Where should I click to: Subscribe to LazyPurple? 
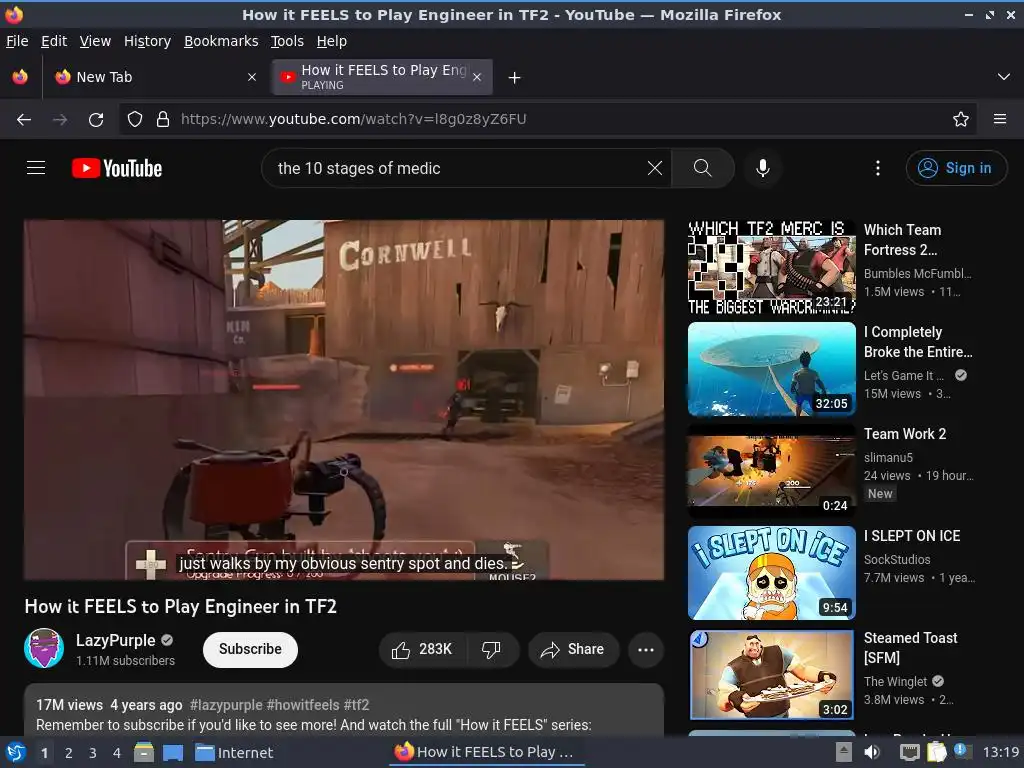[x=250, y=649]
